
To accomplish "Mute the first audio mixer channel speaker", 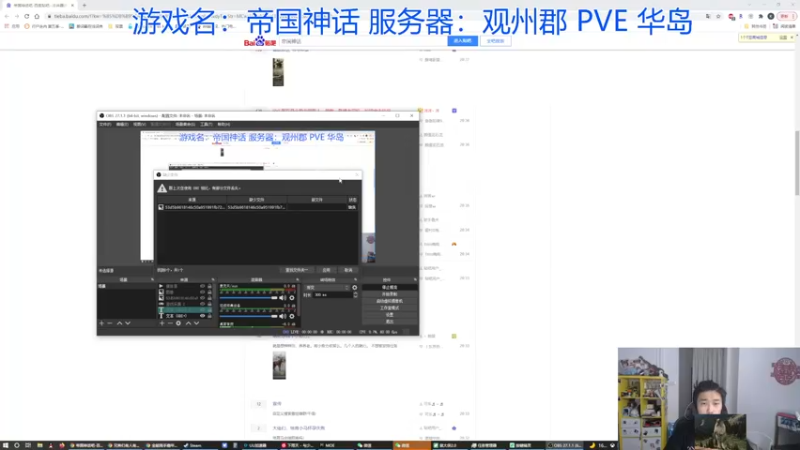I will (x=283, y=298).
